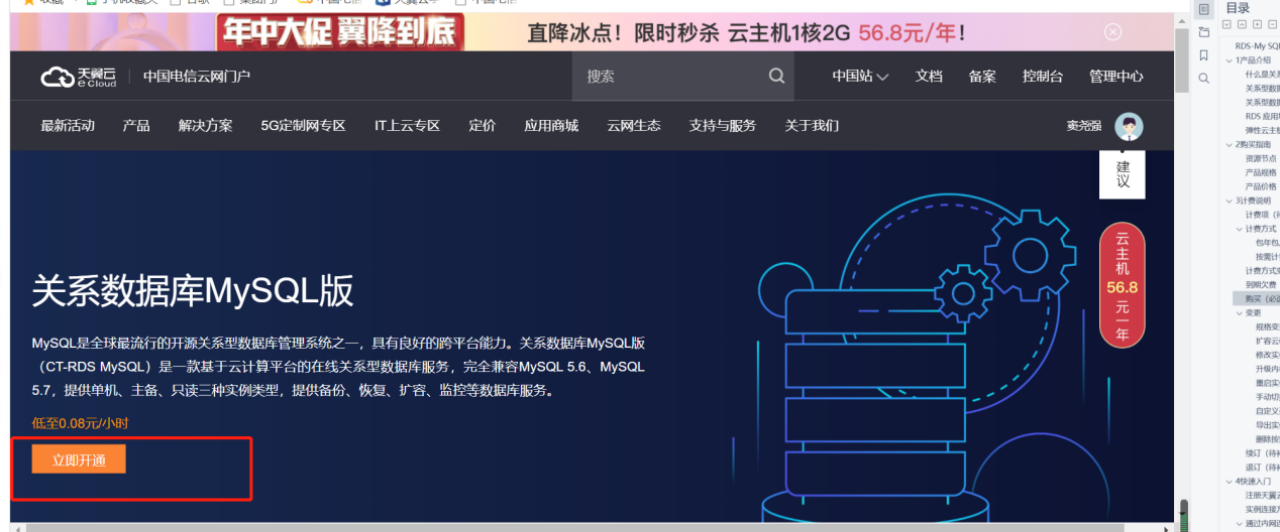The height and width of the screenshot is (532, 1280).
Task: Select 什么是关系 outline item
Action: (x=1262, y=74)
